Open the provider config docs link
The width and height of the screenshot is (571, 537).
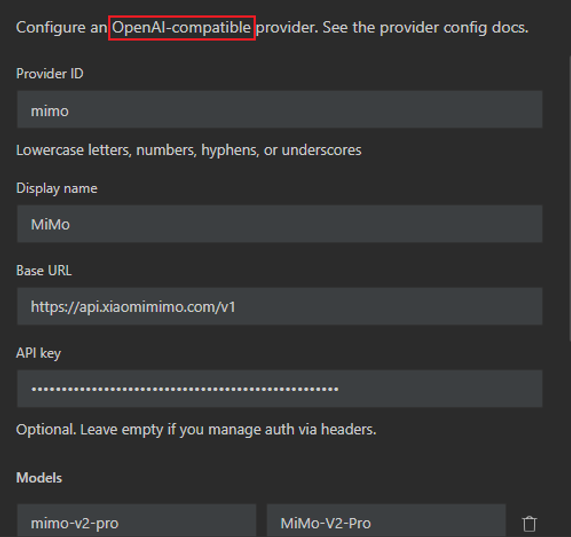[x=454, y=28]
